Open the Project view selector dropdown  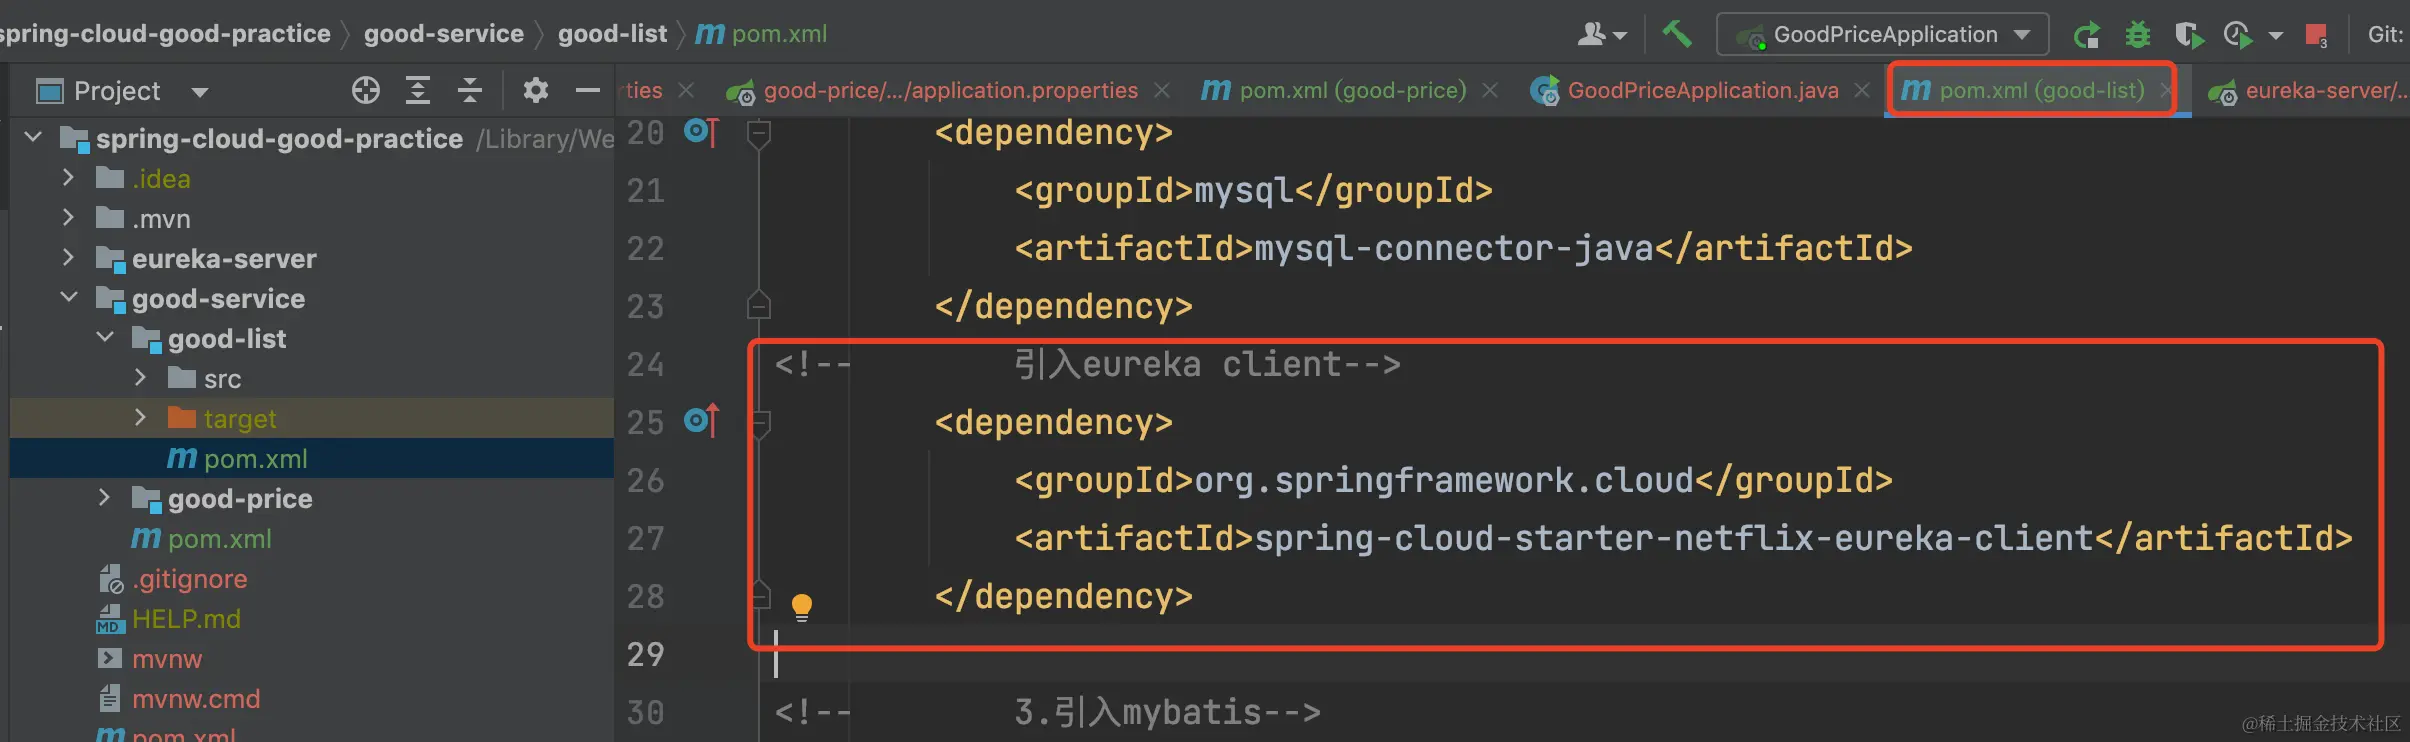point(200,92)
